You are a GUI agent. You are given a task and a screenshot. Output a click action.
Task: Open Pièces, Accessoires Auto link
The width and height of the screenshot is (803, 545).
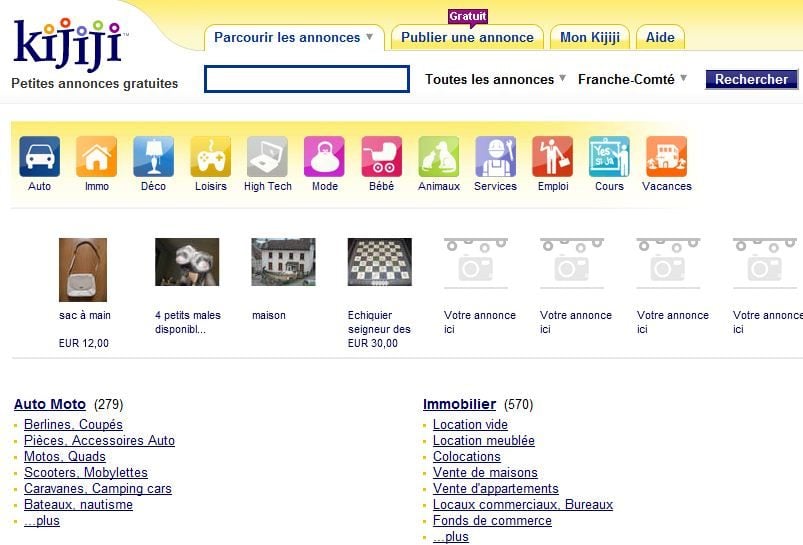pos(99,441)
